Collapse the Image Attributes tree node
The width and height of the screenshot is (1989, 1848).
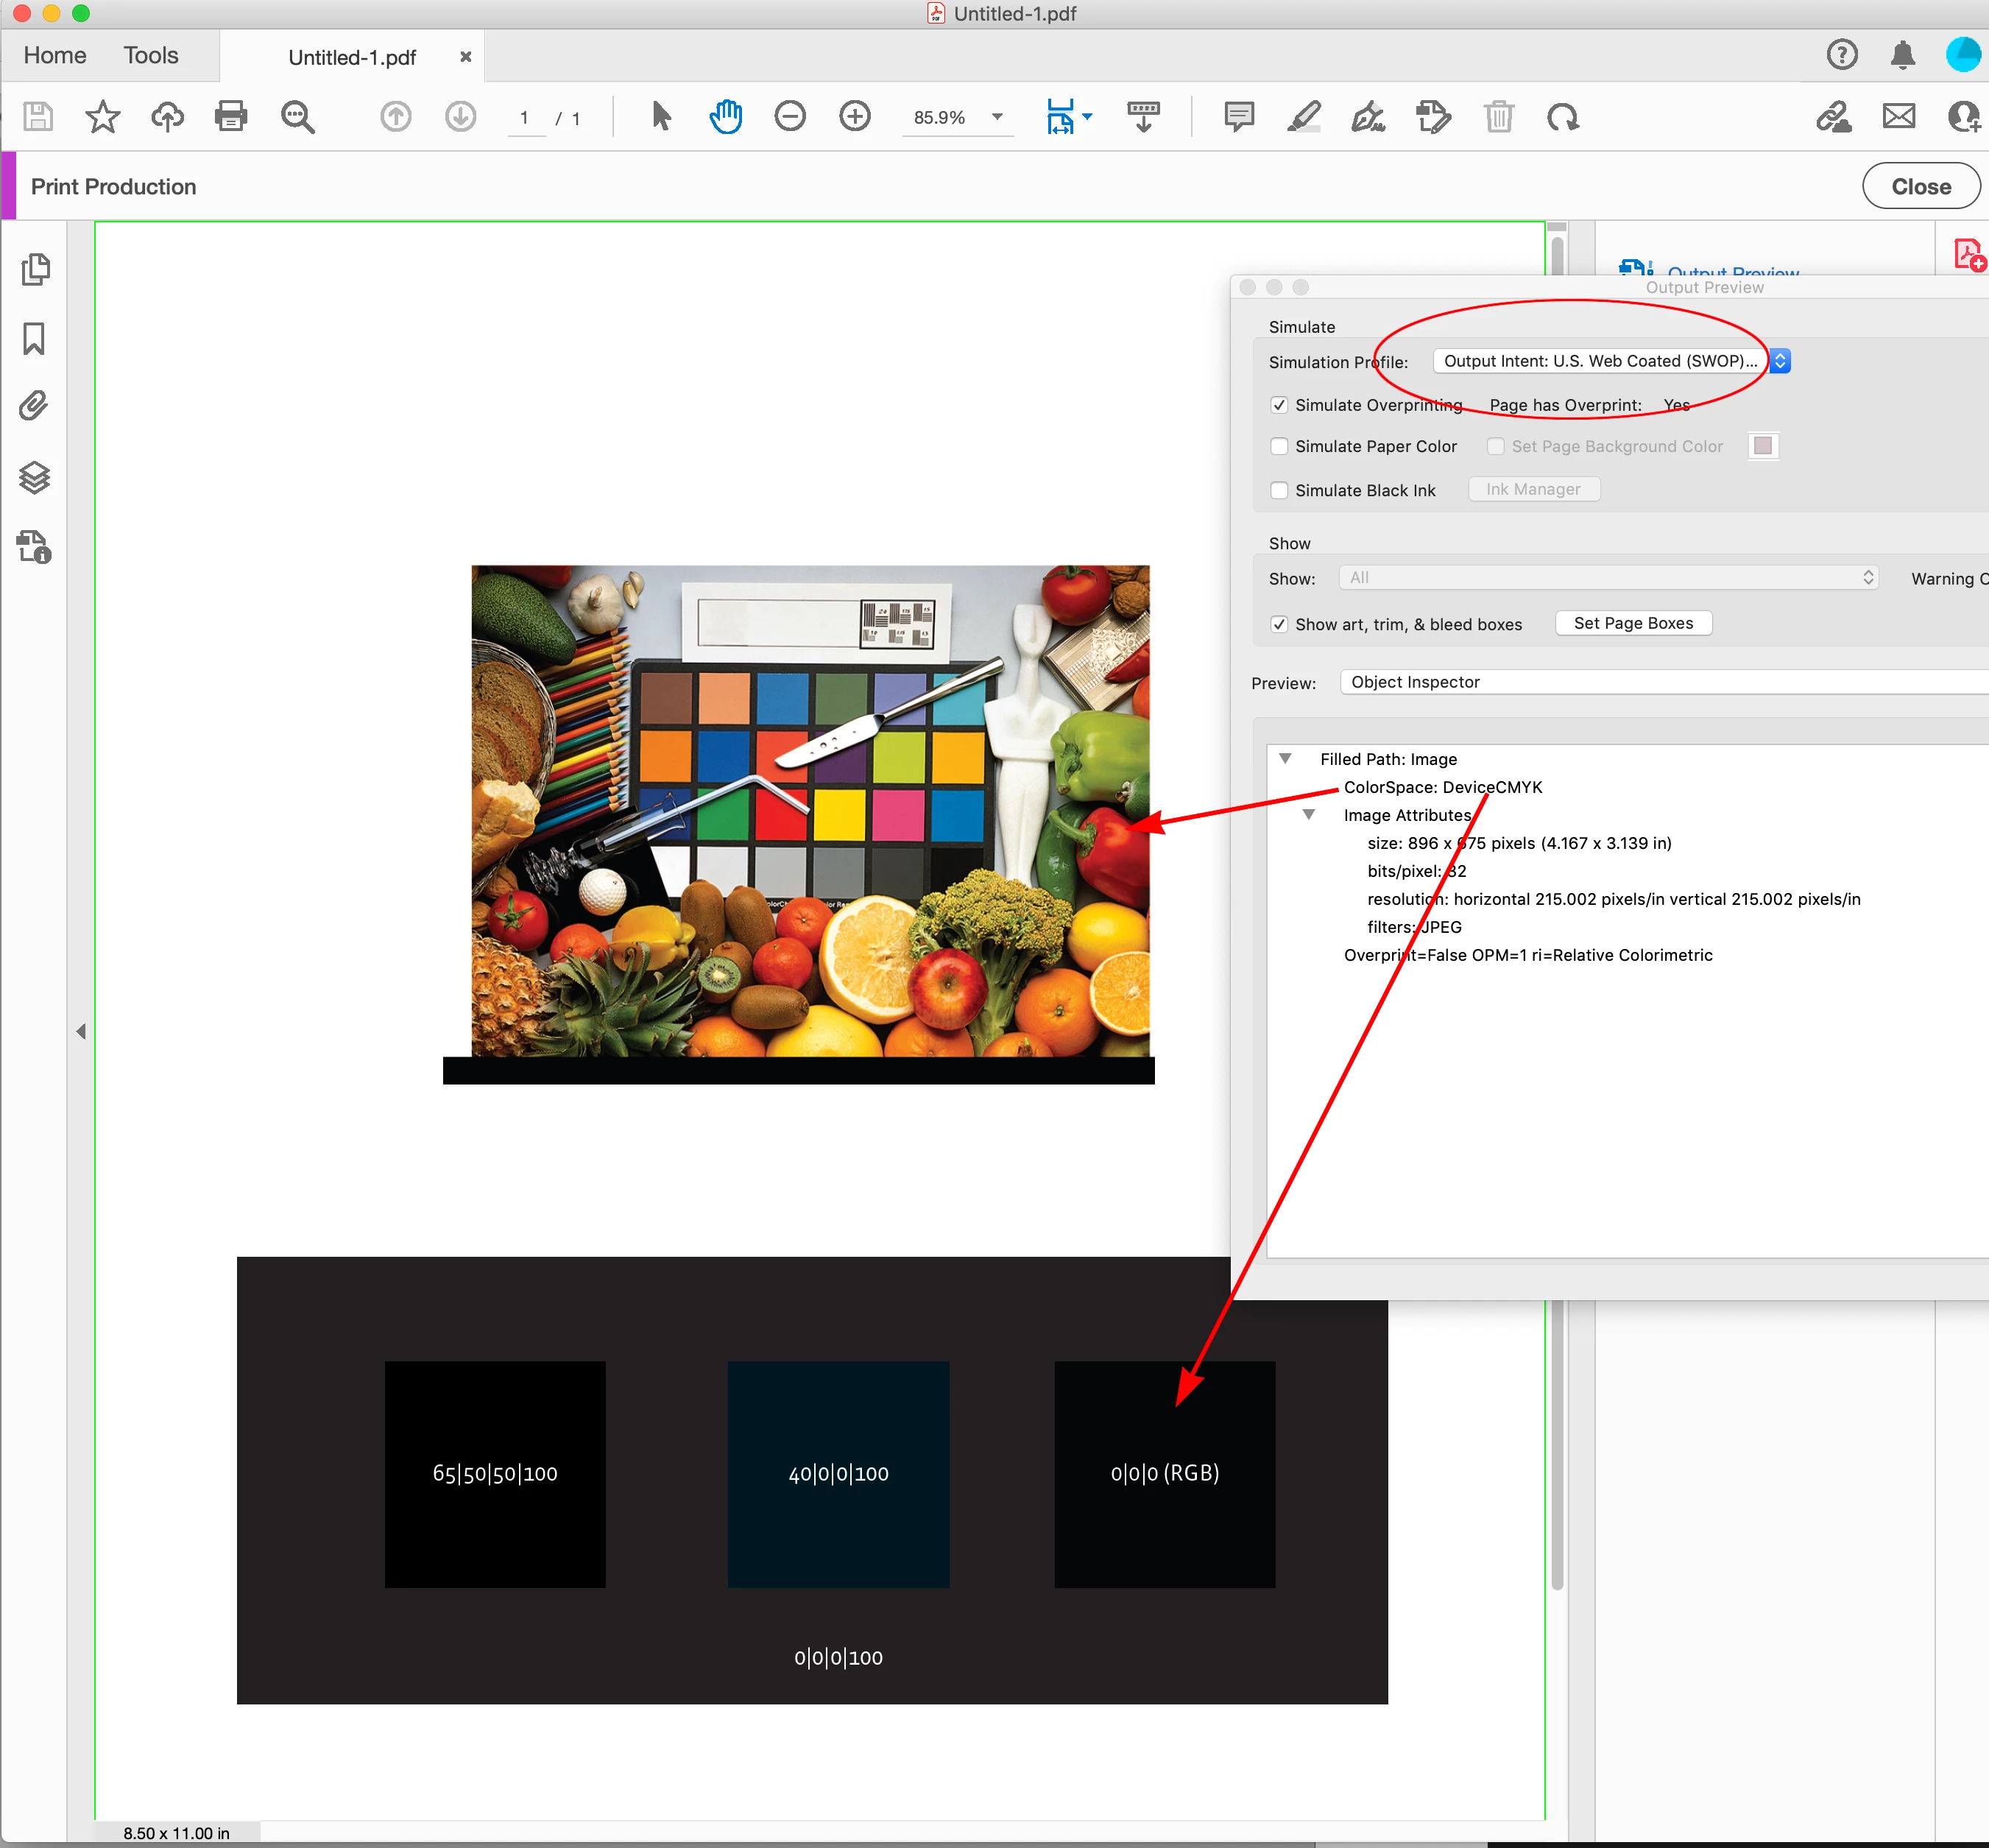1308,815
